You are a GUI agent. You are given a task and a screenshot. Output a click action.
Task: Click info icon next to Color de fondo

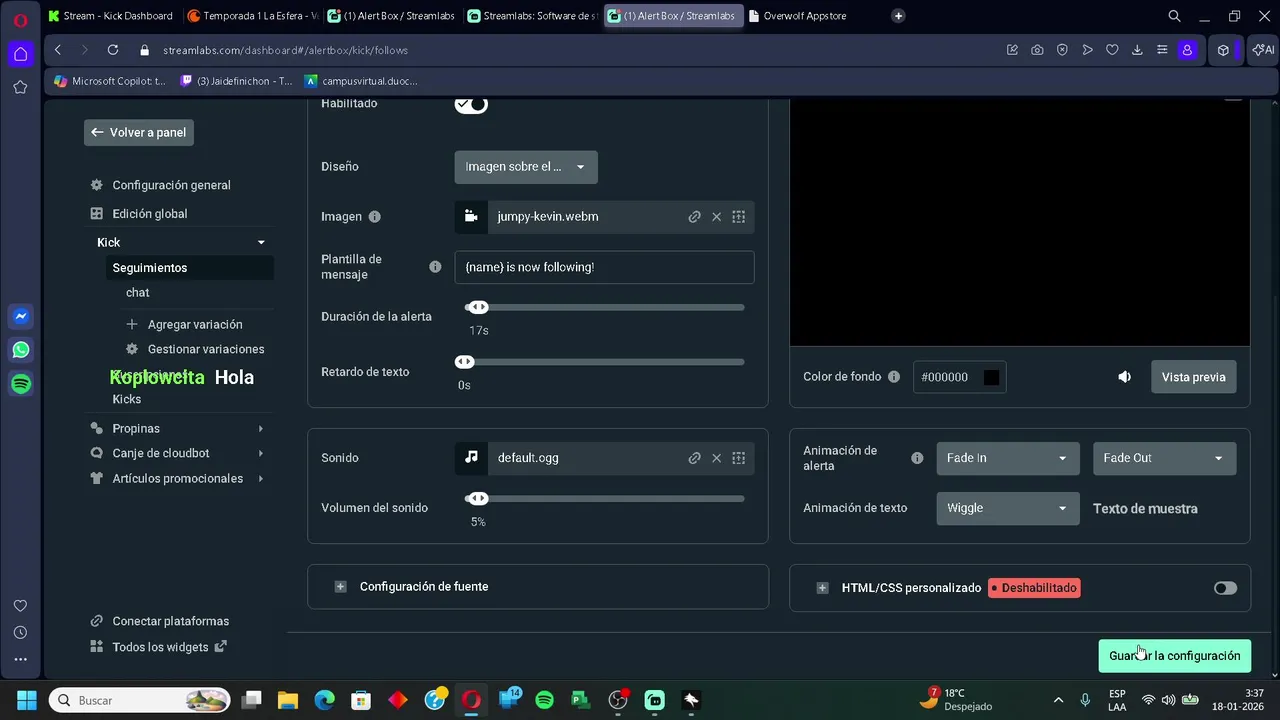[x=894, y=377]
